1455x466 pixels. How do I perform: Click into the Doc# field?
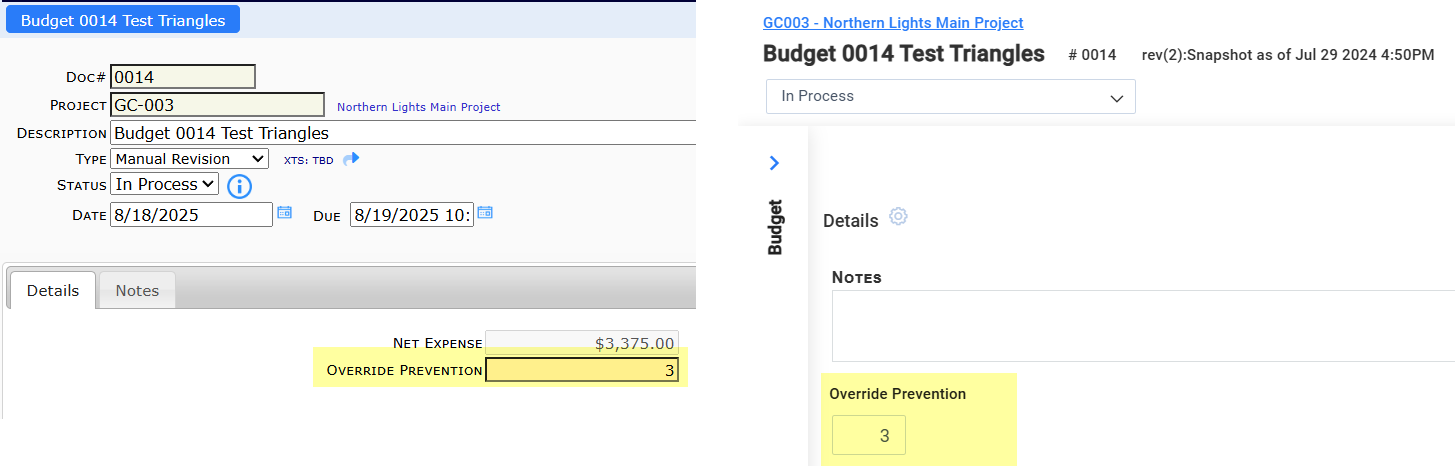183,77
